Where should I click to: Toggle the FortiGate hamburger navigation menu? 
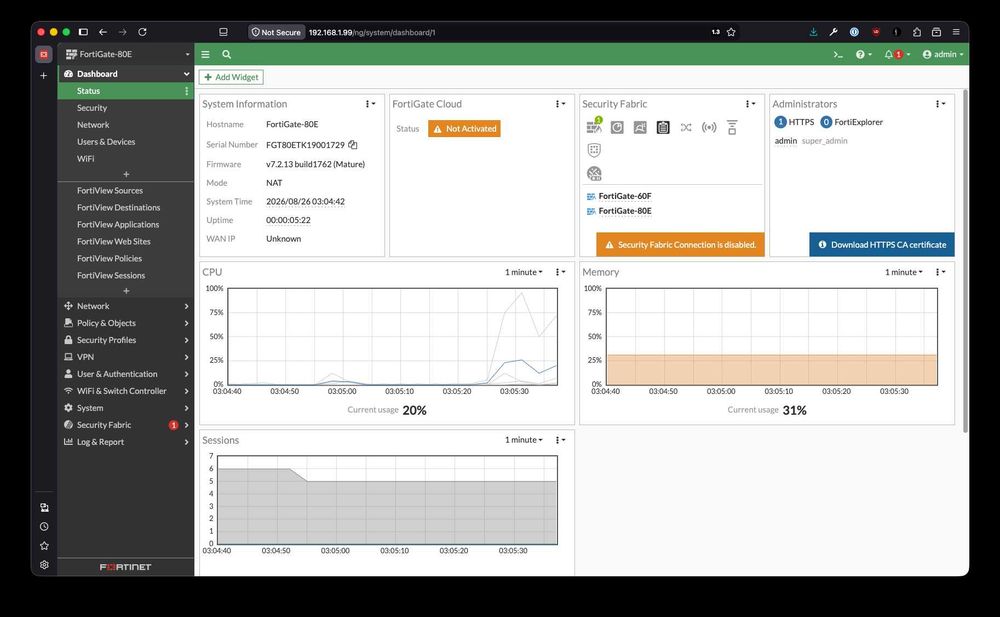(205, 55)
